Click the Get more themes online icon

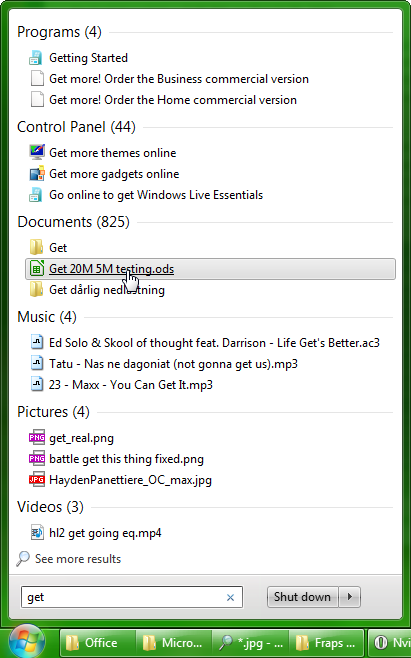(37, 153)
